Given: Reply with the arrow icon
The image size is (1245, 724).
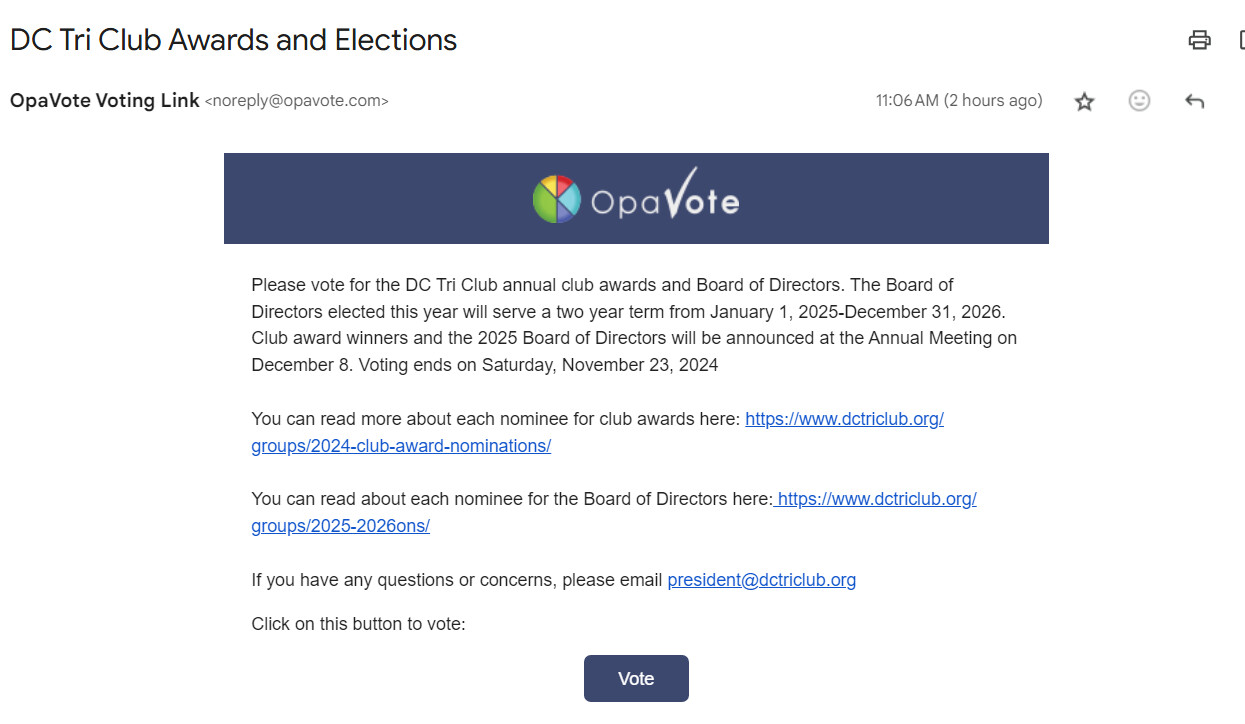Looking at the screenshot, I should 1194,101.
